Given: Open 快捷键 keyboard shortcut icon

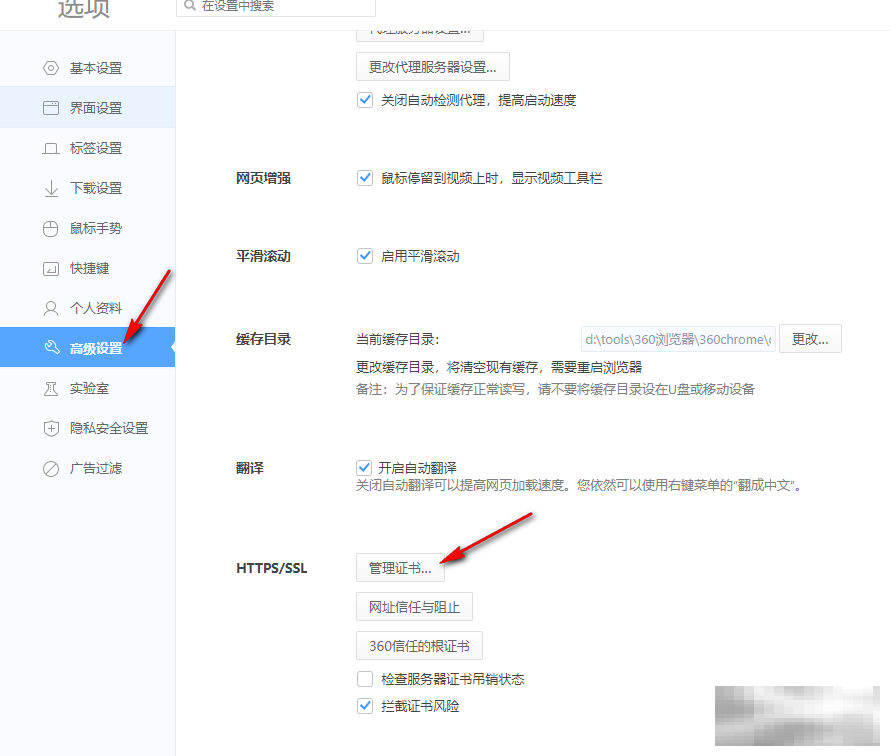Looking at the screenshot, I should coord(50,268).
